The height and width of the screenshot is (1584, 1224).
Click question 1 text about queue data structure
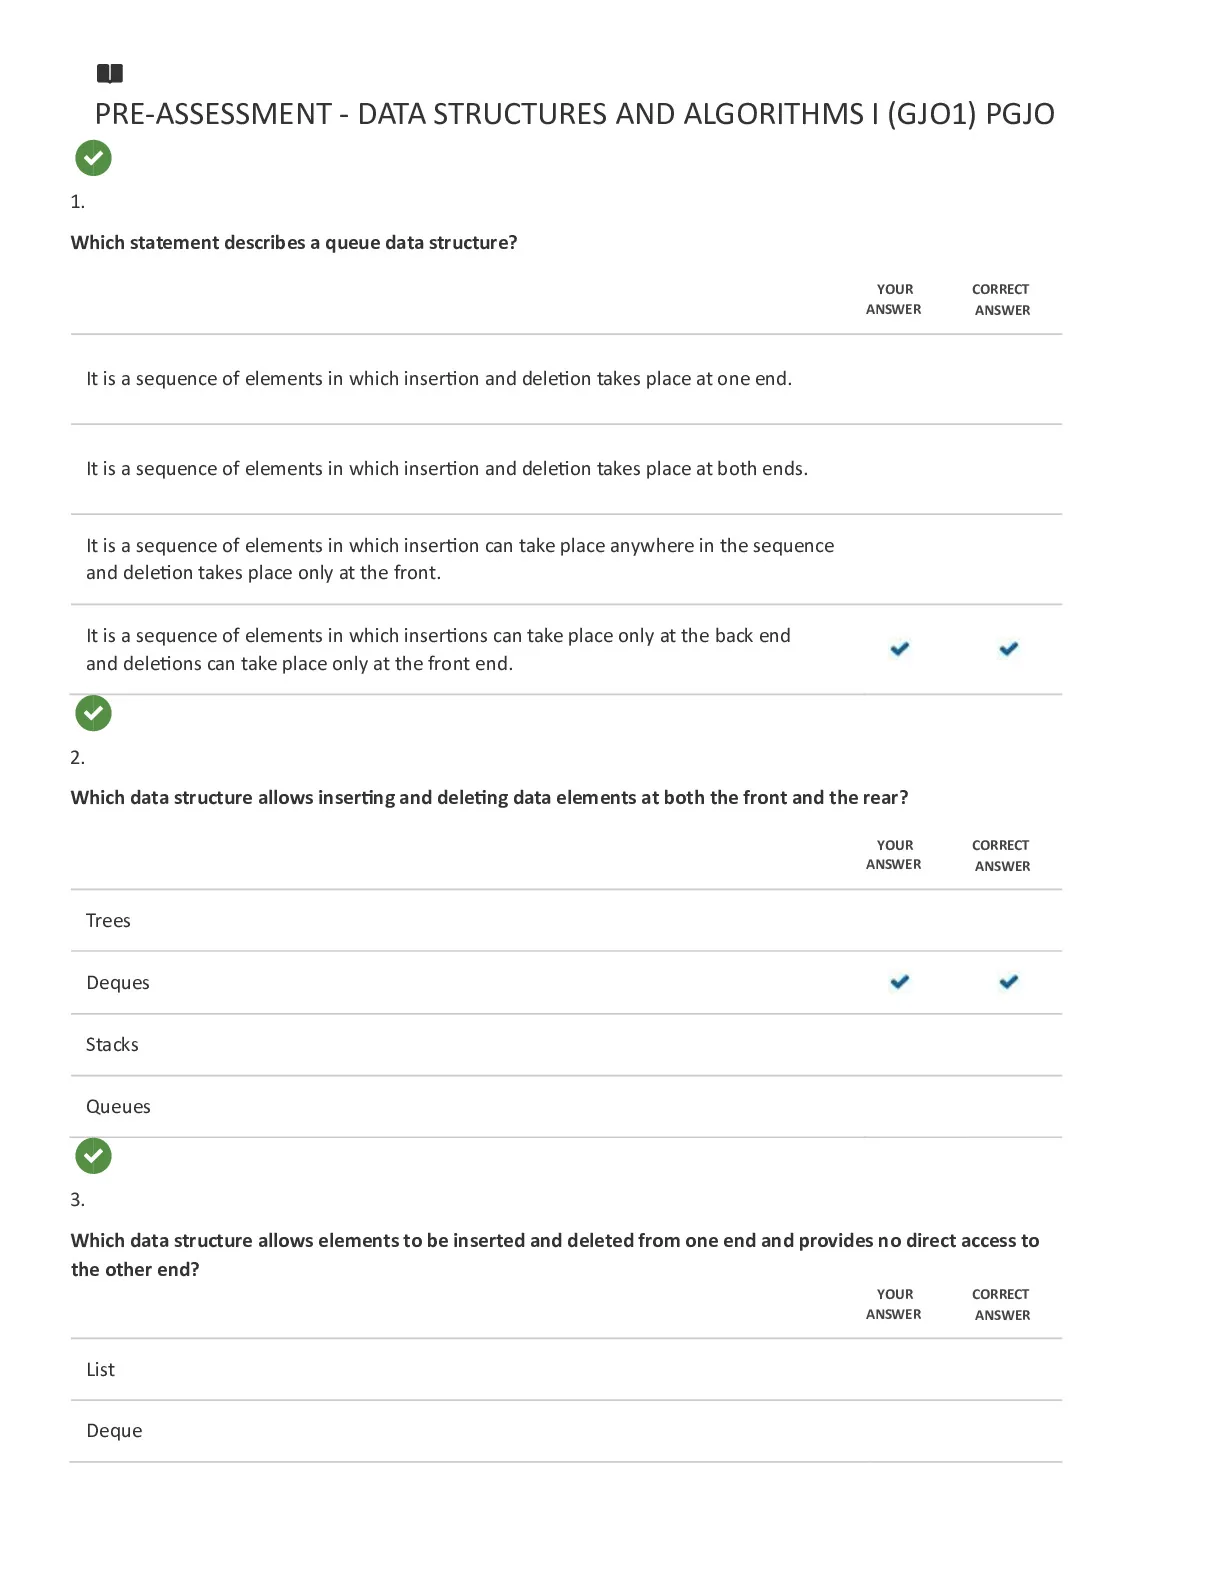(x=294, y=242)
